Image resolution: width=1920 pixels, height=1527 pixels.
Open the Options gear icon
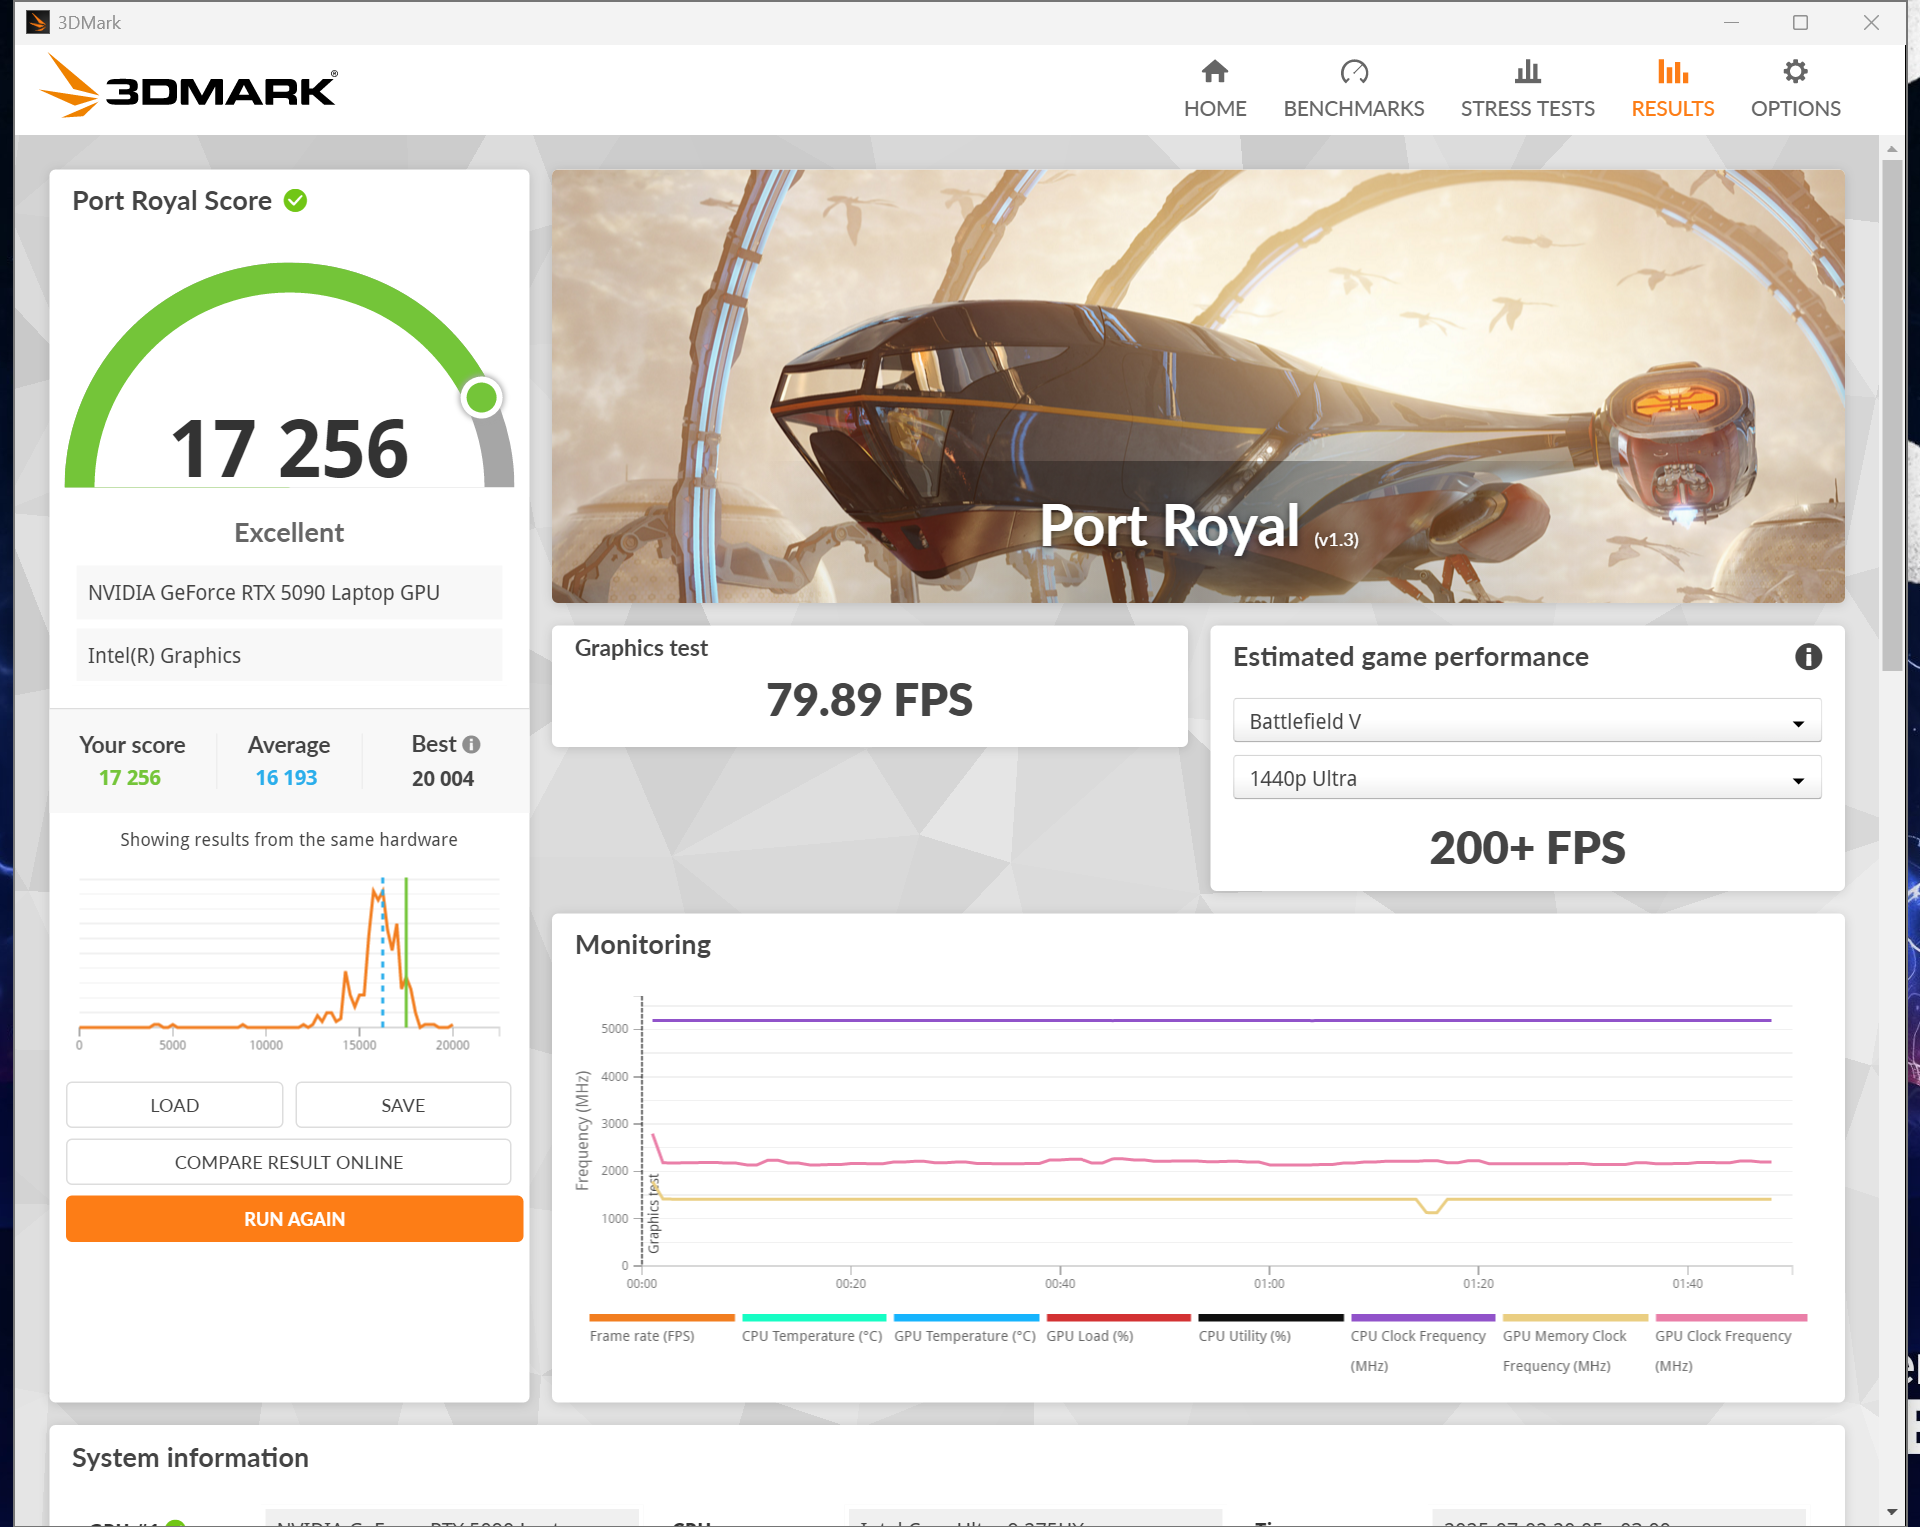pos(1795,72)
